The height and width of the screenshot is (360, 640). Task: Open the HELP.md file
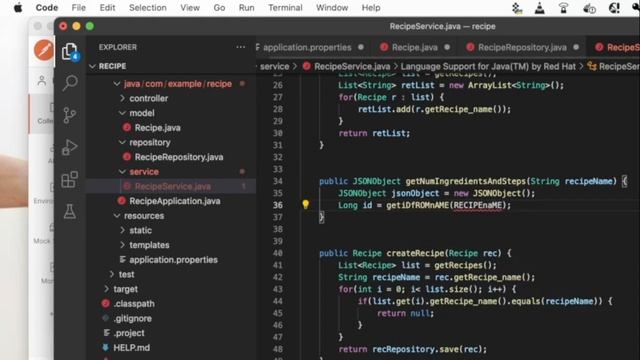131,348
